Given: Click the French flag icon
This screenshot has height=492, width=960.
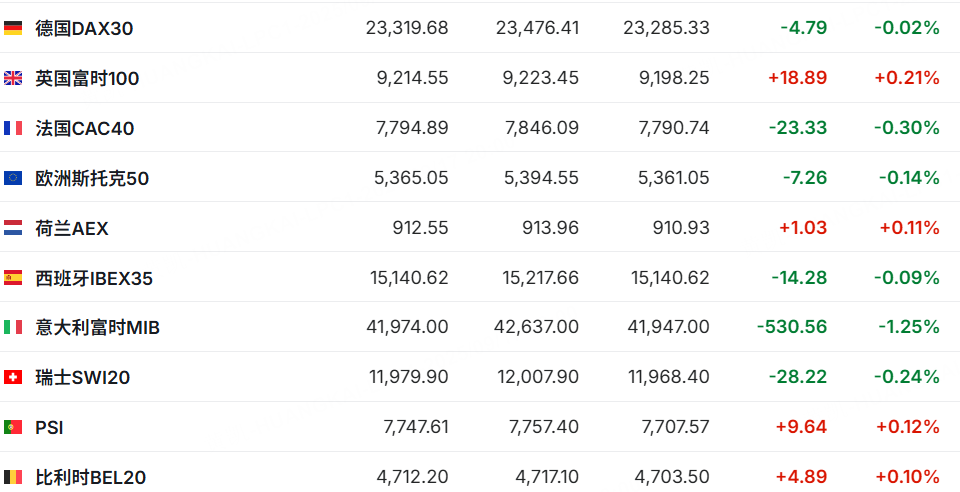Looking at the screenshot, I should click(x=13, y=128).
